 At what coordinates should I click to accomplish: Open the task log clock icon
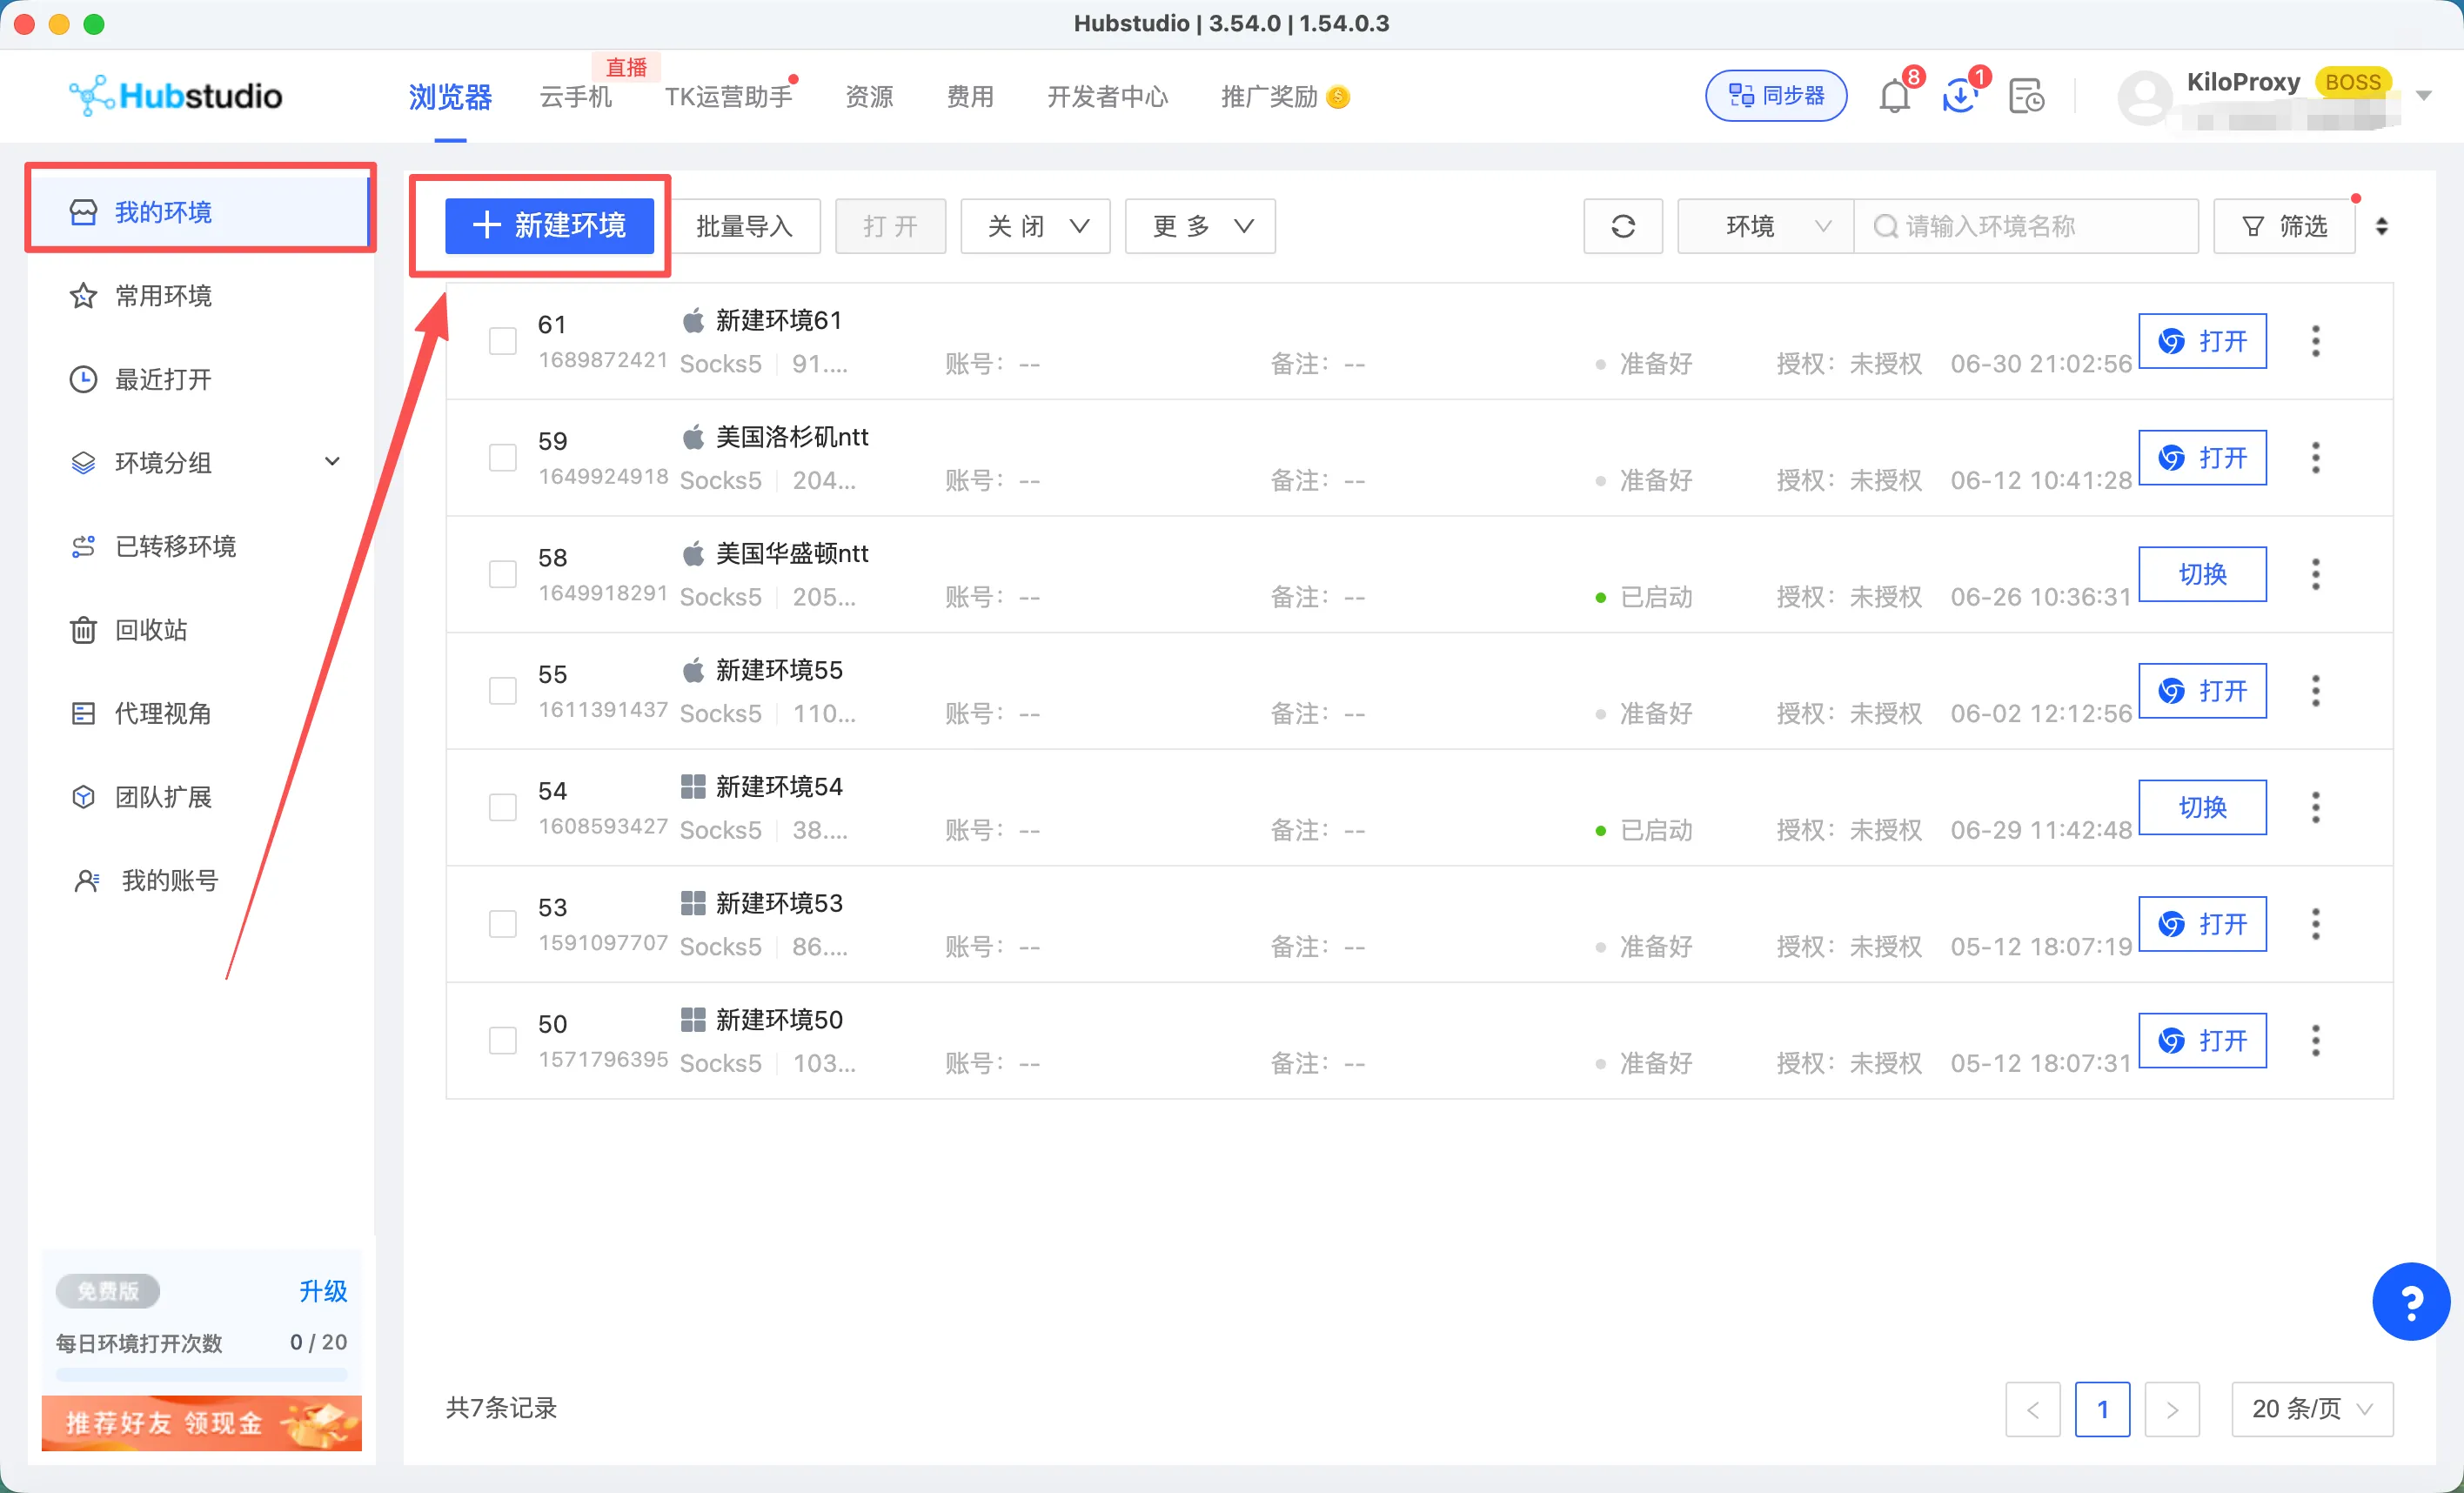tap(2026, 96)
